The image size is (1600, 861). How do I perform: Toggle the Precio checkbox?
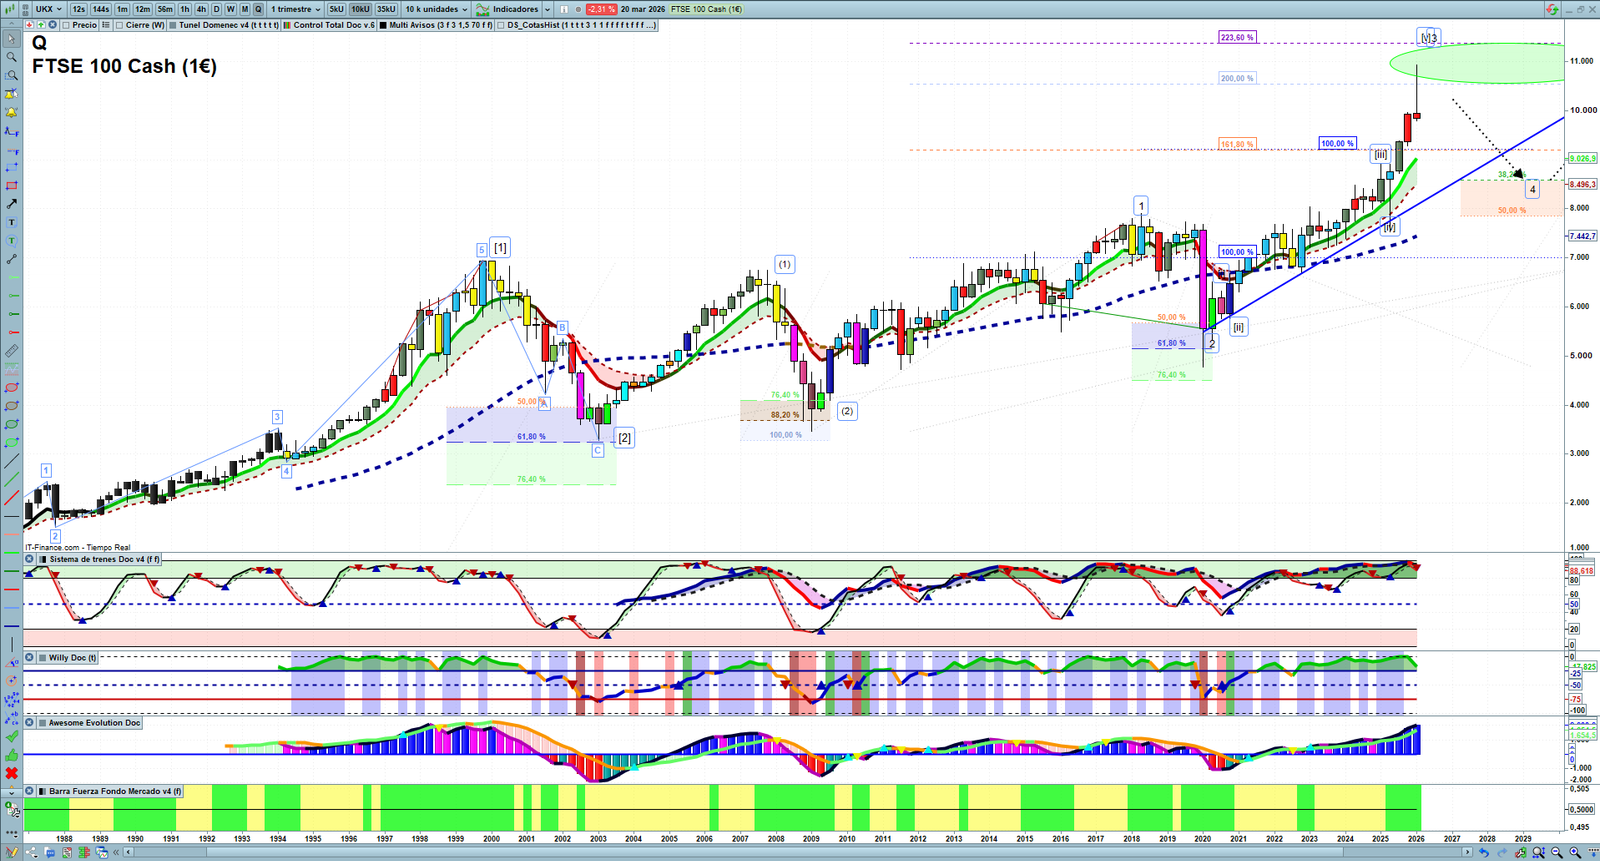tap(66, 25)
